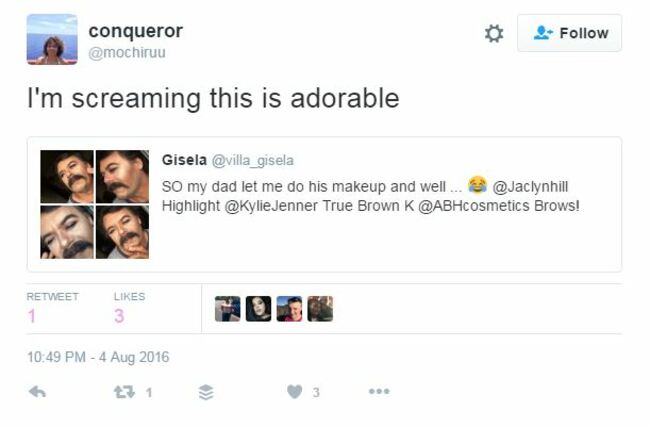Open the three-dot more options menu
This screenshot has width=650, height=427.
[x=379, y=391]
